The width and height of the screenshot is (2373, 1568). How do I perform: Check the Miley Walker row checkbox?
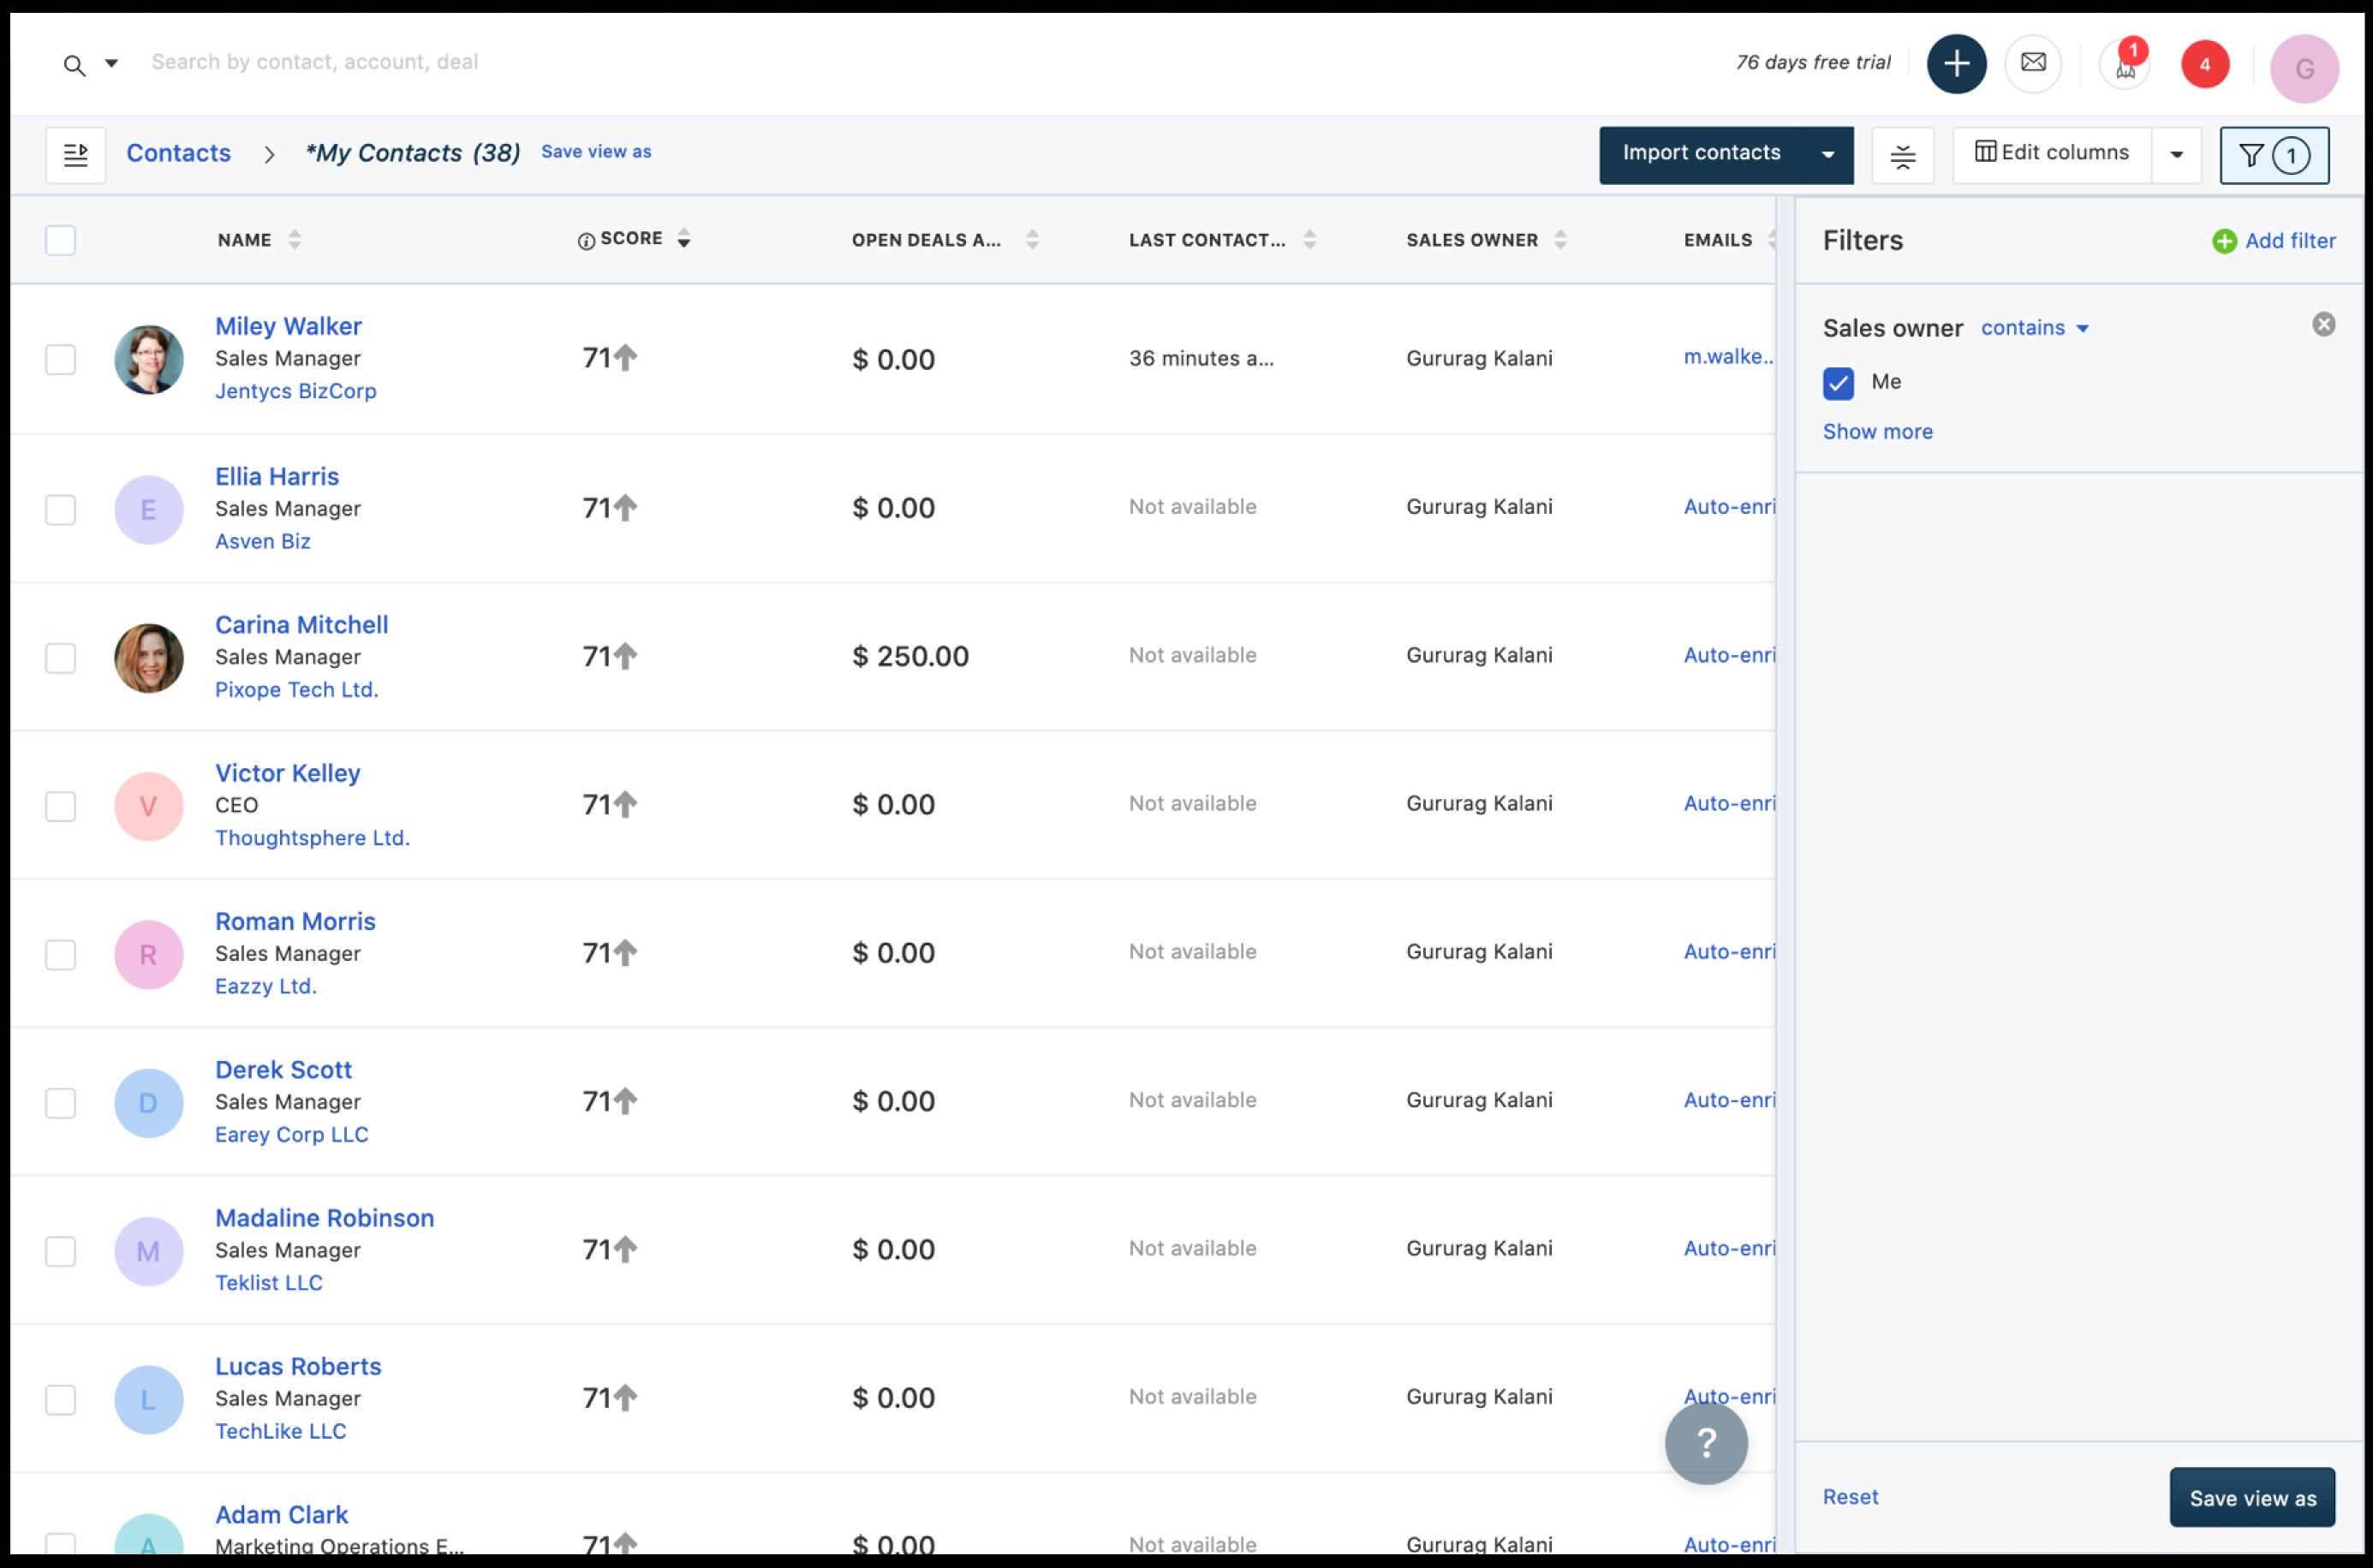pos(60,359)
